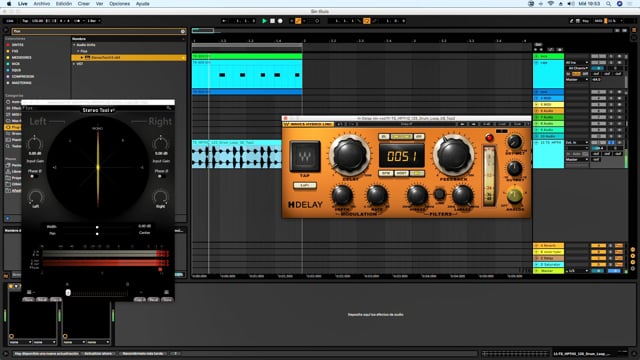Click the Dry/Wet knob on H-Delay
This screenshot has height=360, width=640.
[514, 142]
